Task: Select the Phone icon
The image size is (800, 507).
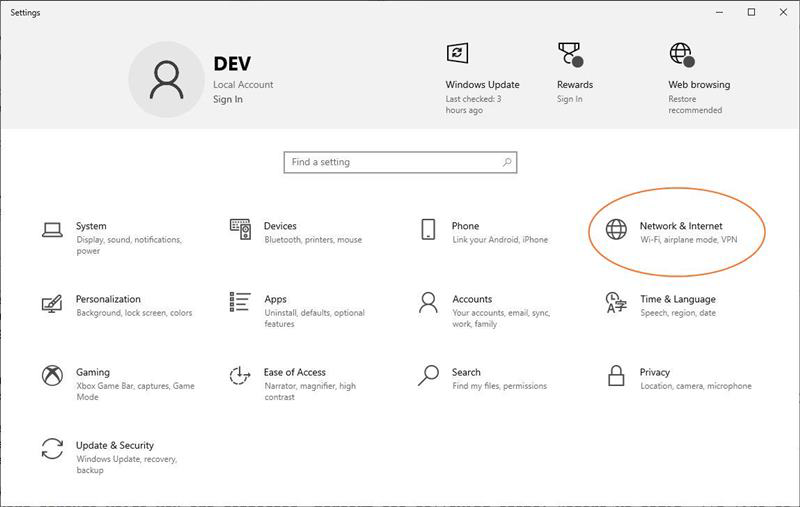Action: pos(428,230)
